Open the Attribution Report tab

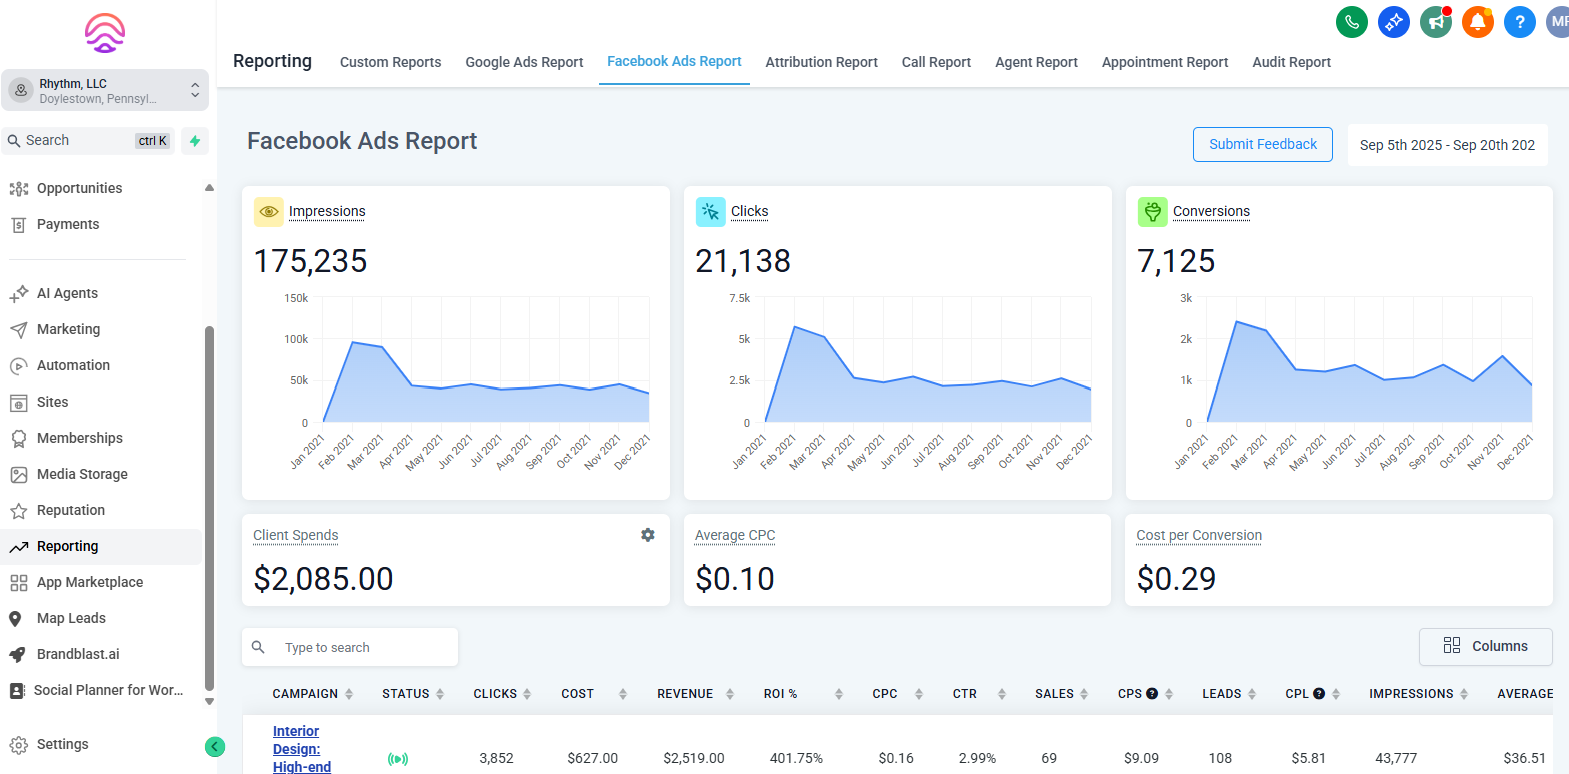pos(821,62)
